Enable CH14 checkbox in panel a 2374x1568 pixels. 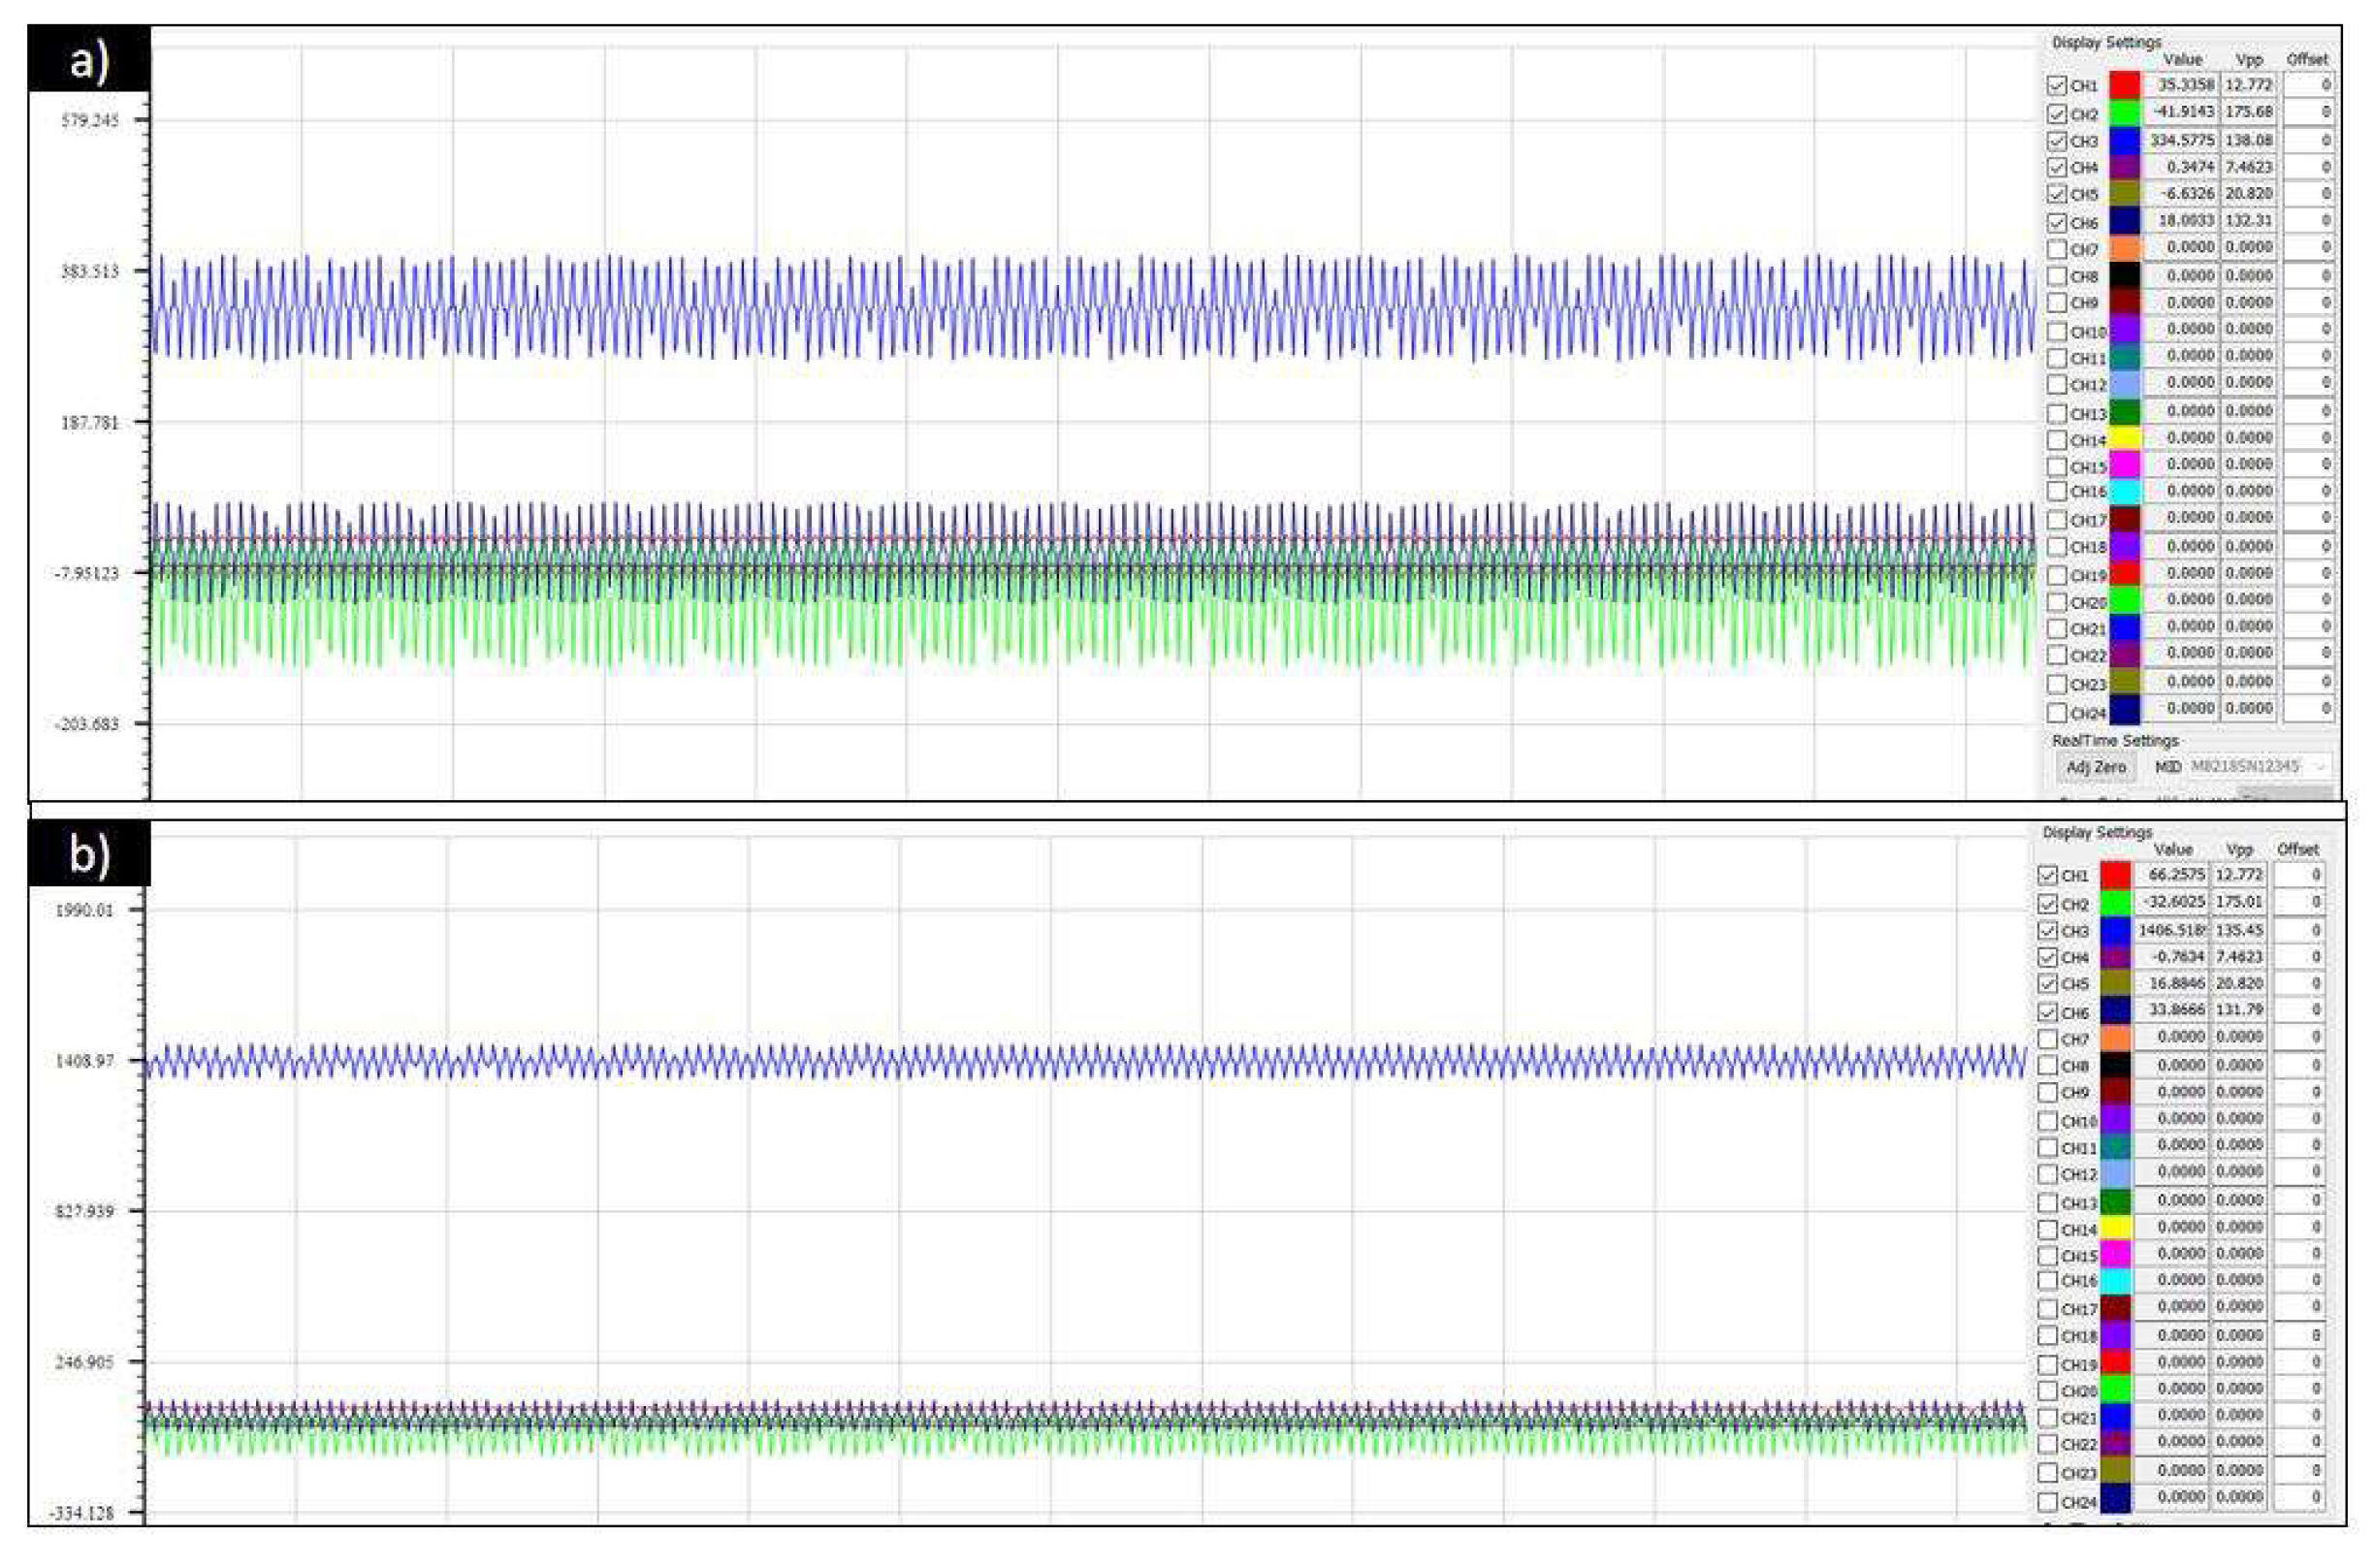coord(2057,440)
